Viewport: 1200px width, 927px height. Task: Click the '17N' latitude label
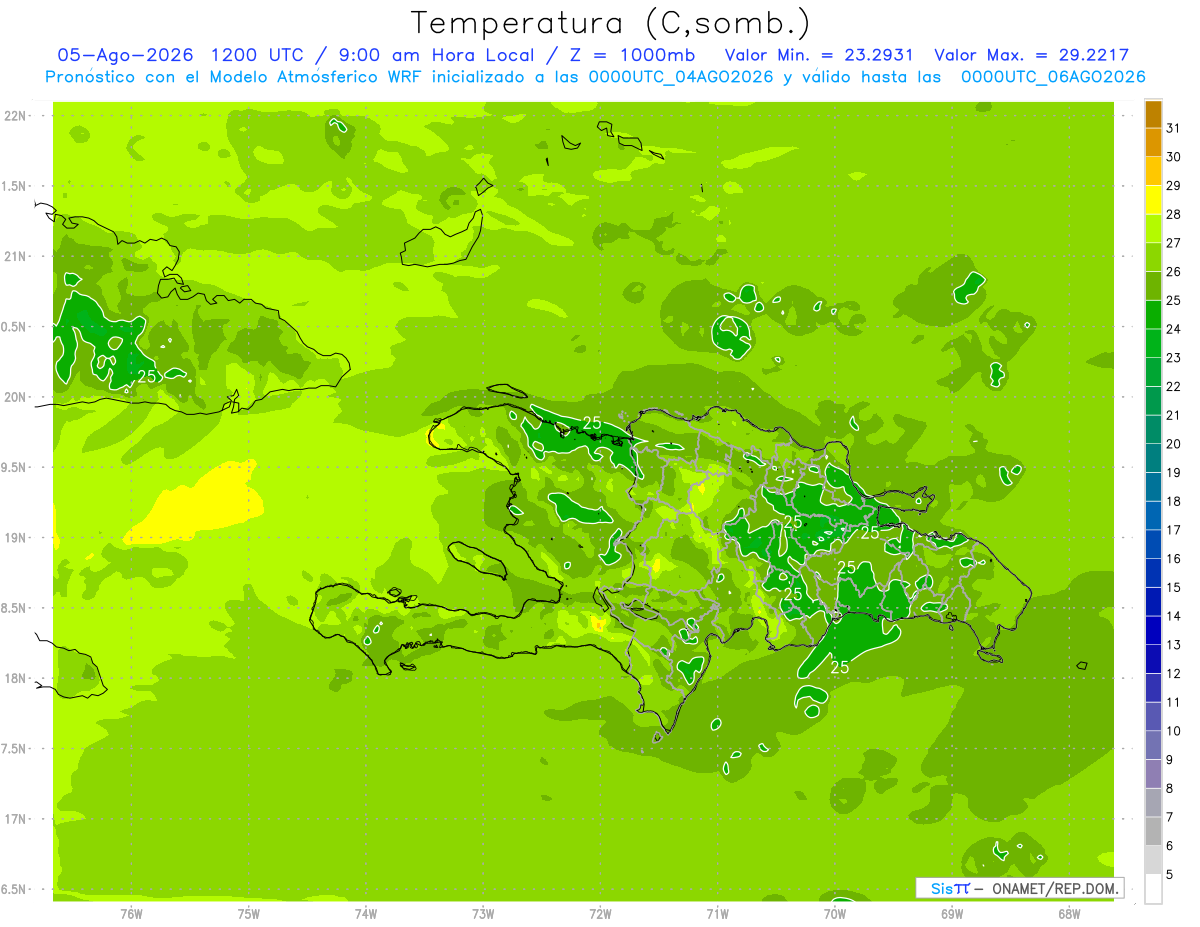17,819
